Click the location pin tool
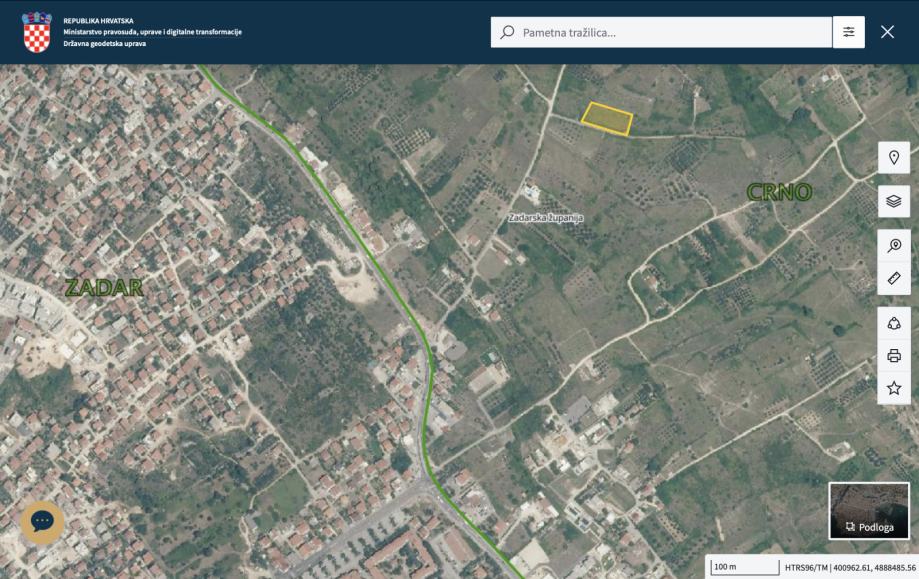919x579 pixels. coord(893,157)
